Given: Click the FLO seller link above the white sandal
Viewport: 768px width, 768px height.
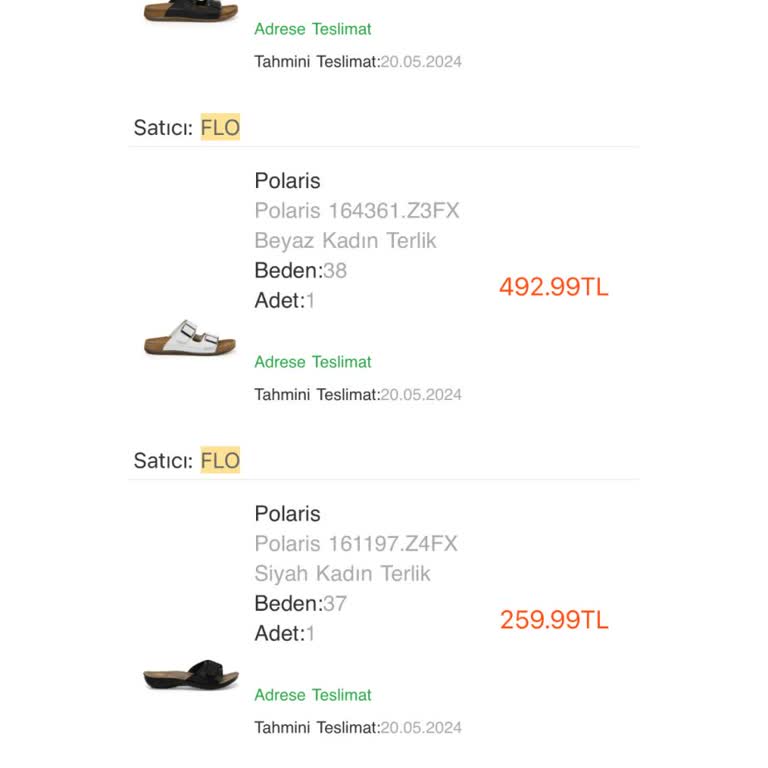Looking at the screenshot, I should [x=220, y=128].
